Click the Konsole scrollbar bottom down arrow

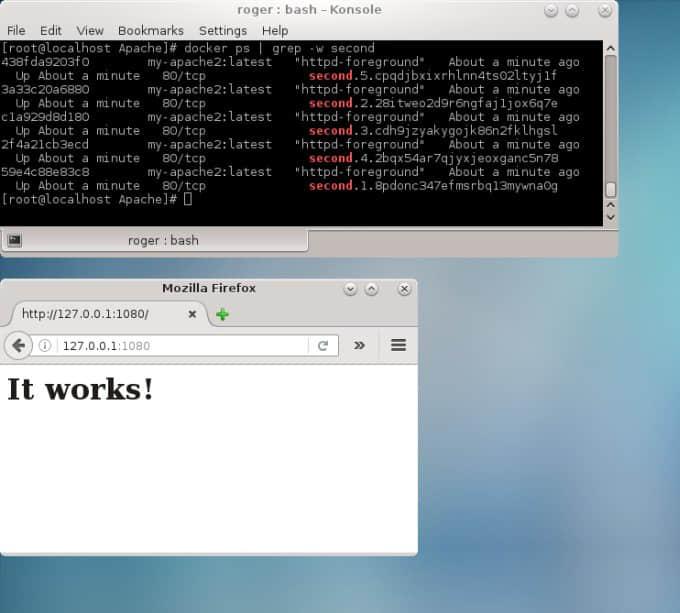[x=611, y=217]
